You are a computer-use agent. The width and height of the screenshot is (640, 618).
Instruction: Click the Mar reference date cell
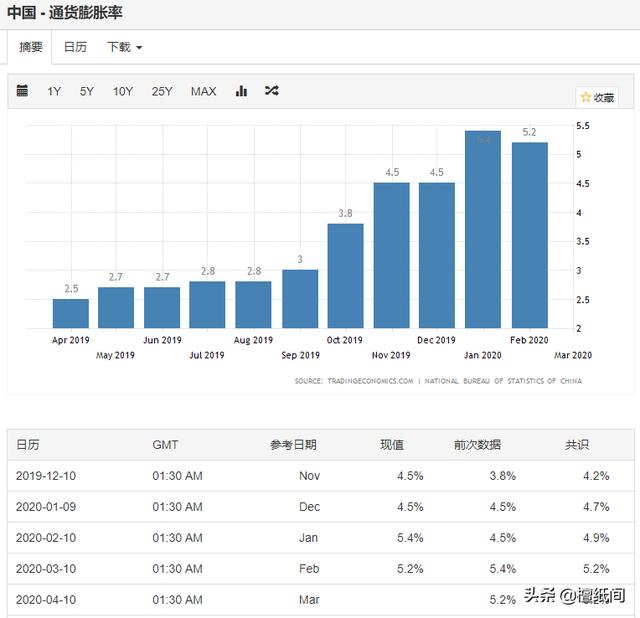click(309, 600)
